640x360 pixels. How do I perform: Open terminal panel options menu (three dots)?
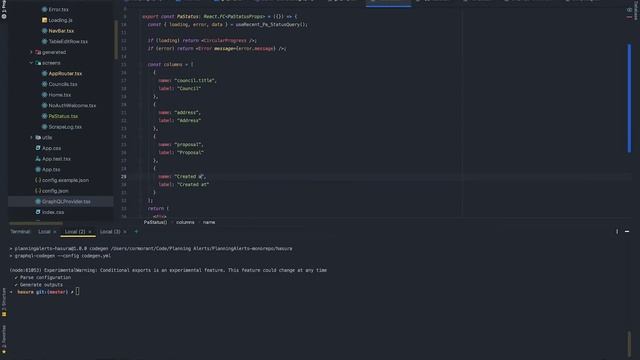[617, 231]
